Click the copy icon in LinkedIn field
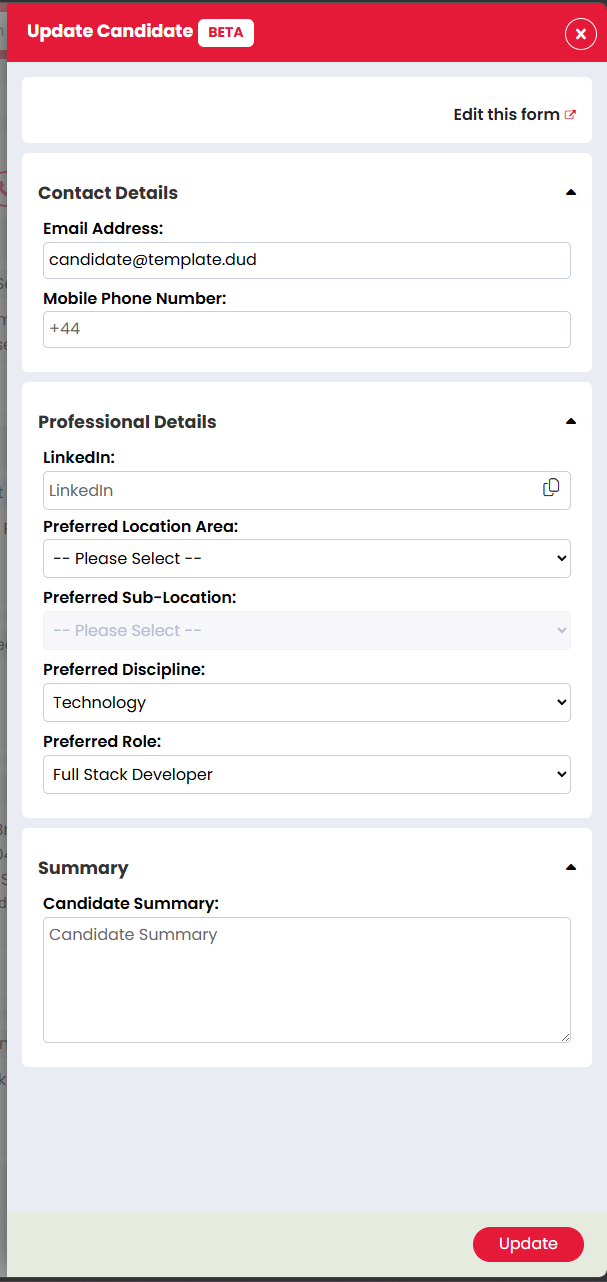The height and width of the screenshot is (1282, 607). pyautogui.click(x=551, y=488)
